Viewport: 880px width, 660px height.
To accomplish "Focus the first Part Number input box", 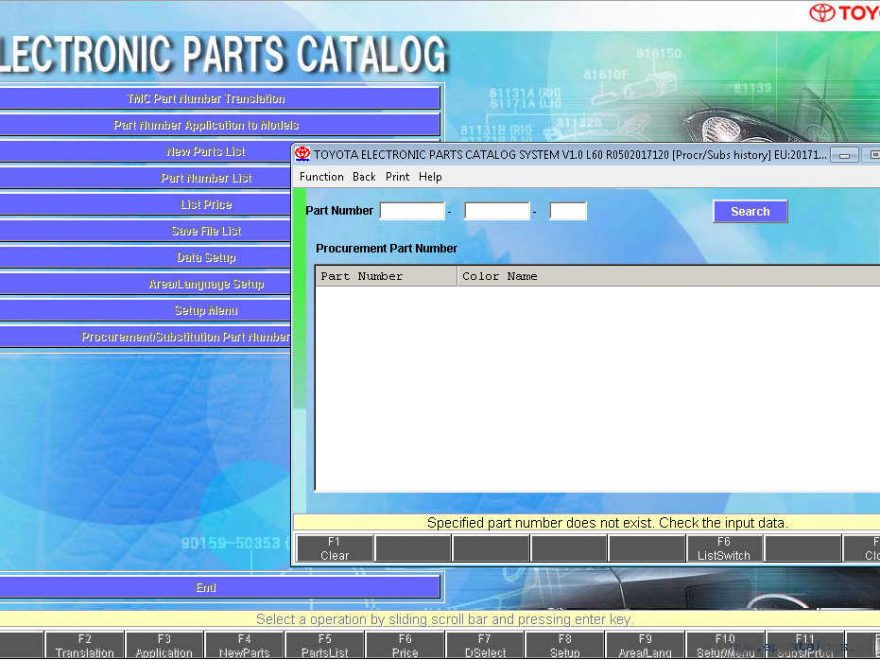I will 412,211.
